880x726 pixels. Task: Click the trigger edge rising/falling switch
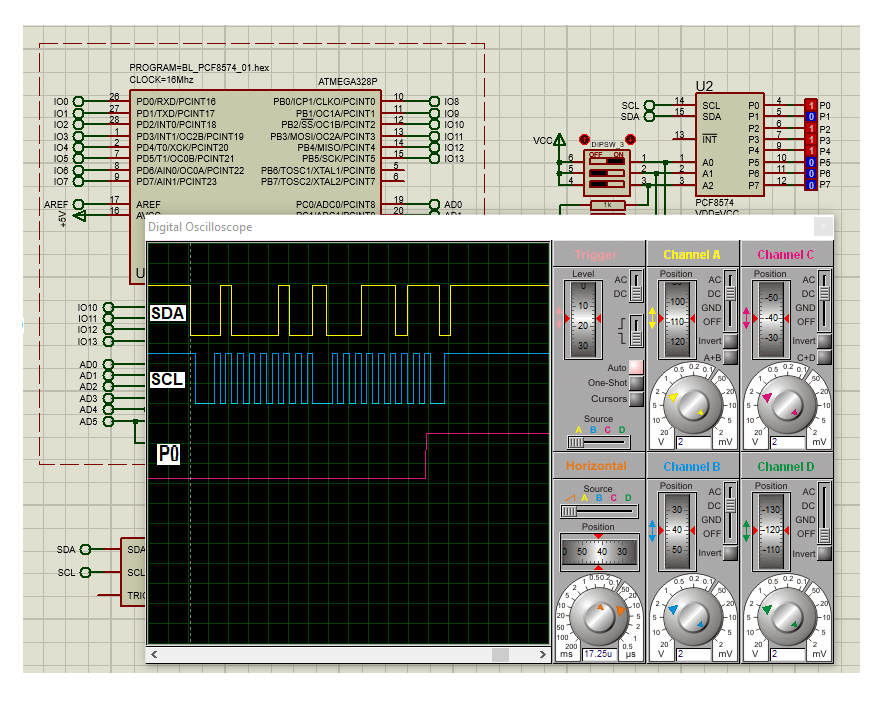pyautogui.click(x=636, y=331)
